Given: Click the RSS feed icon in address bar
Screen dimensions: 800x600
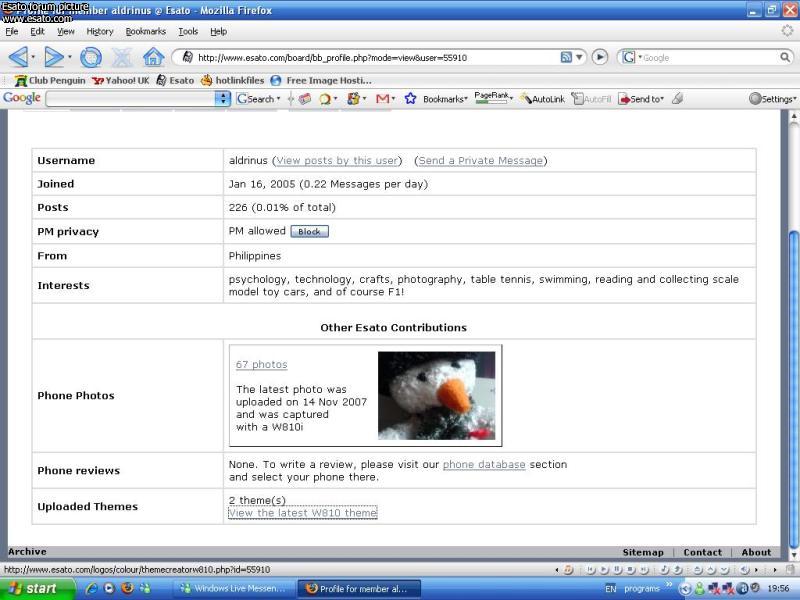Looking at the screenshot, I should (x=566, y=57).
